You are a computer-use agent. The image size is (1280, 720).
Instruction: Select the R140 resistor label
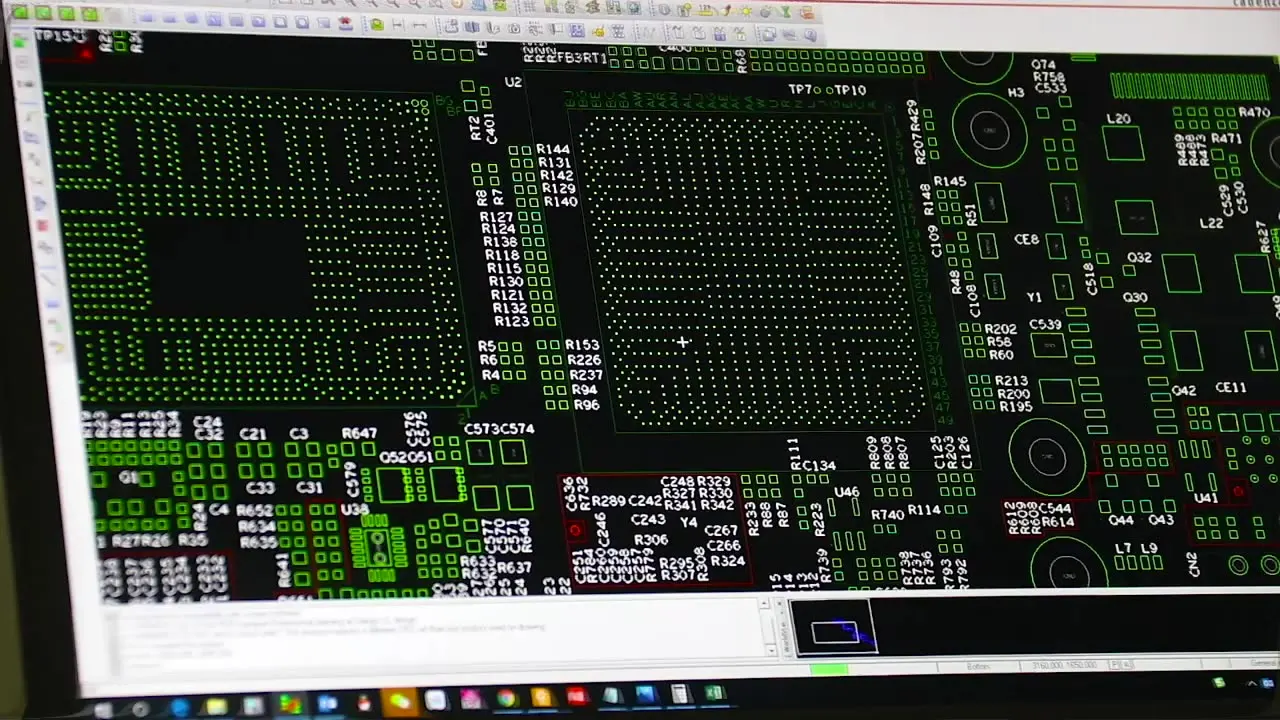coord(561,202)
